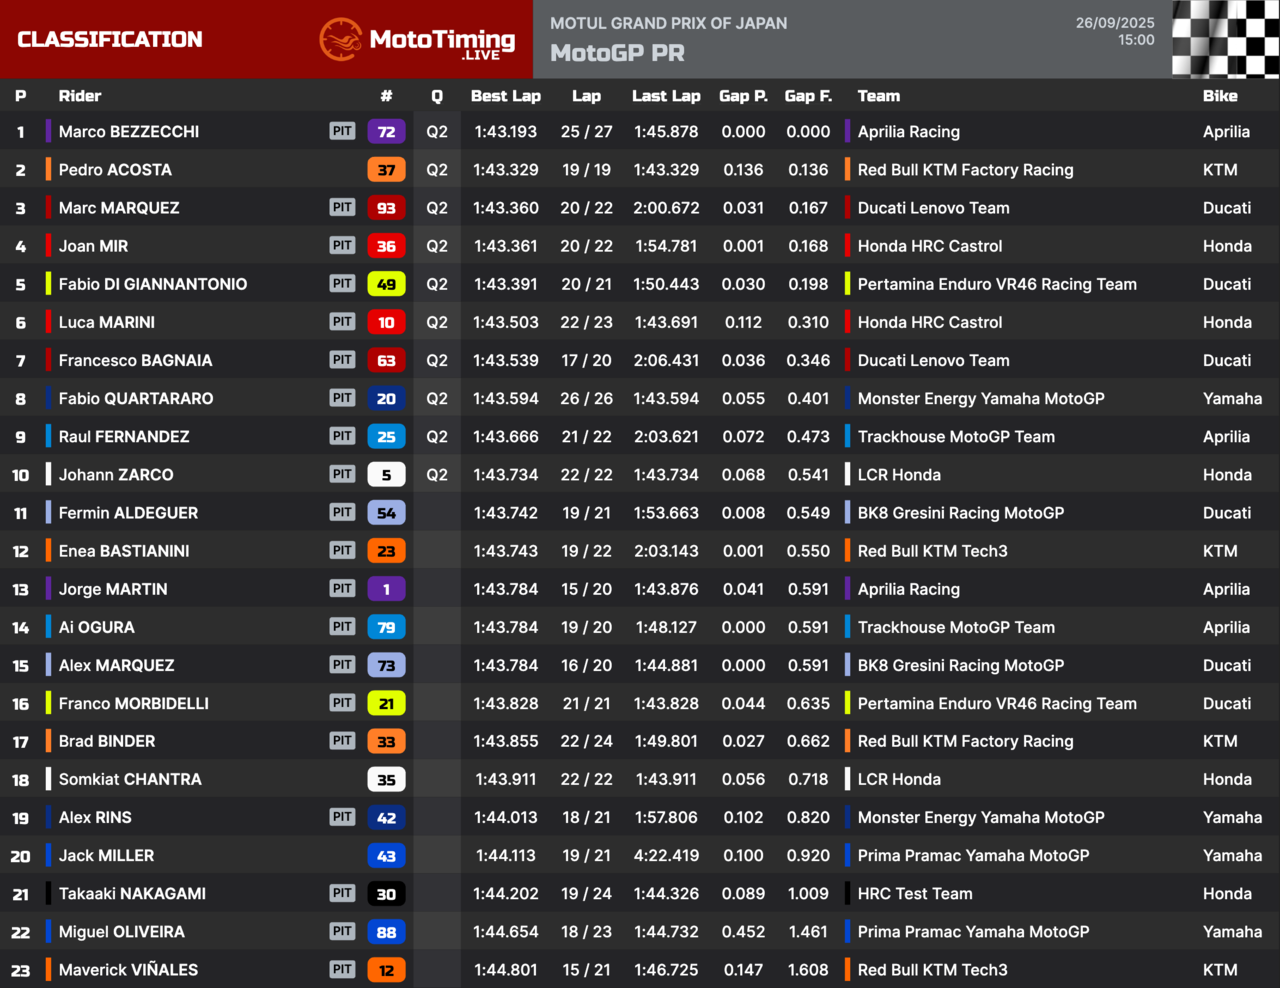Click the PIT badge for Fabio QUARTARARO
1280x988 pixels.
pyautogui.click(x=342, y=398)
